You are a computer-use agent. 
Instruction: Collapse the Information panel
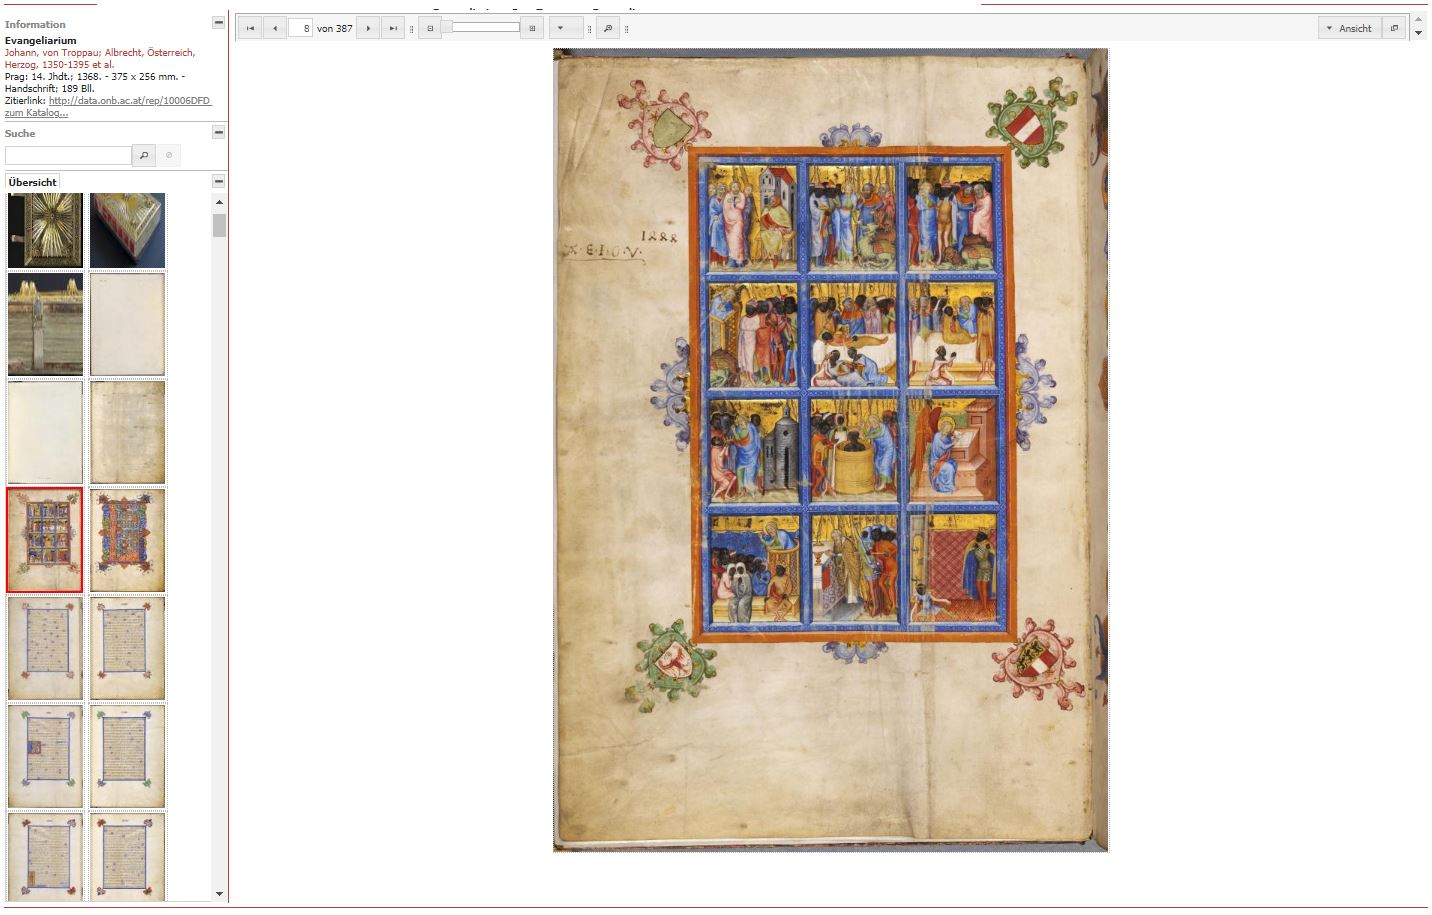pyautogui.click(x=218, y=22)
